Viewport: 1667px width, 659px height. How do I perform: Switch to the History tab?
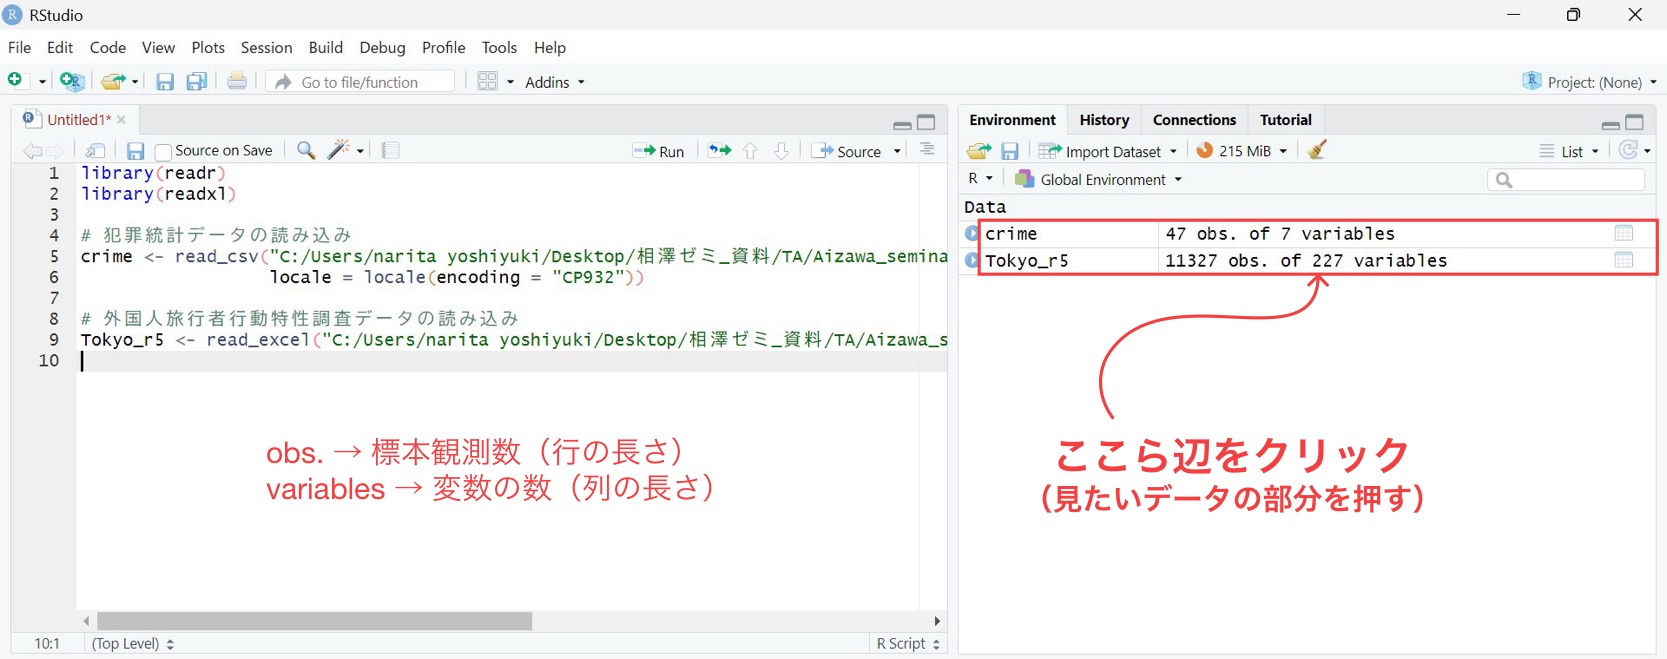click(1104, 120)
